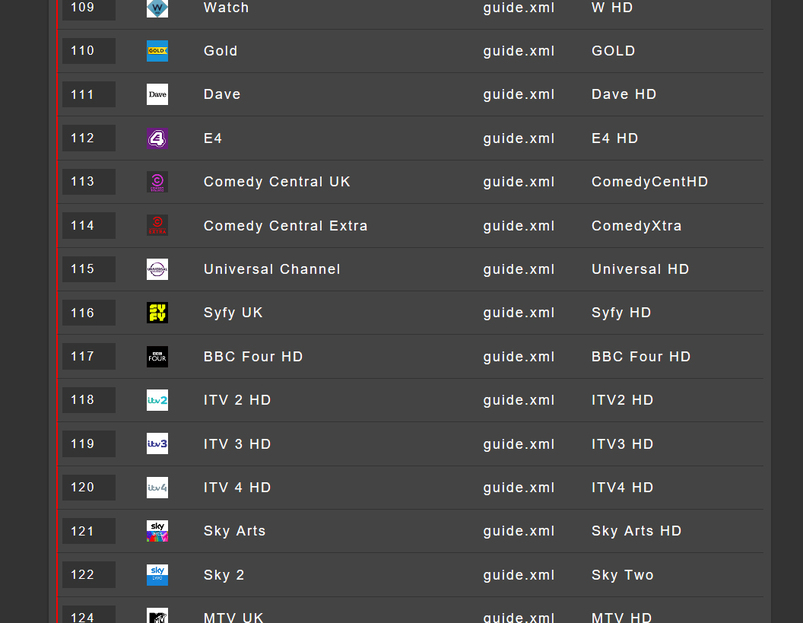Click the ITV2 logo icon
This screenshot has height=623, width=803.
coord(157,400)
